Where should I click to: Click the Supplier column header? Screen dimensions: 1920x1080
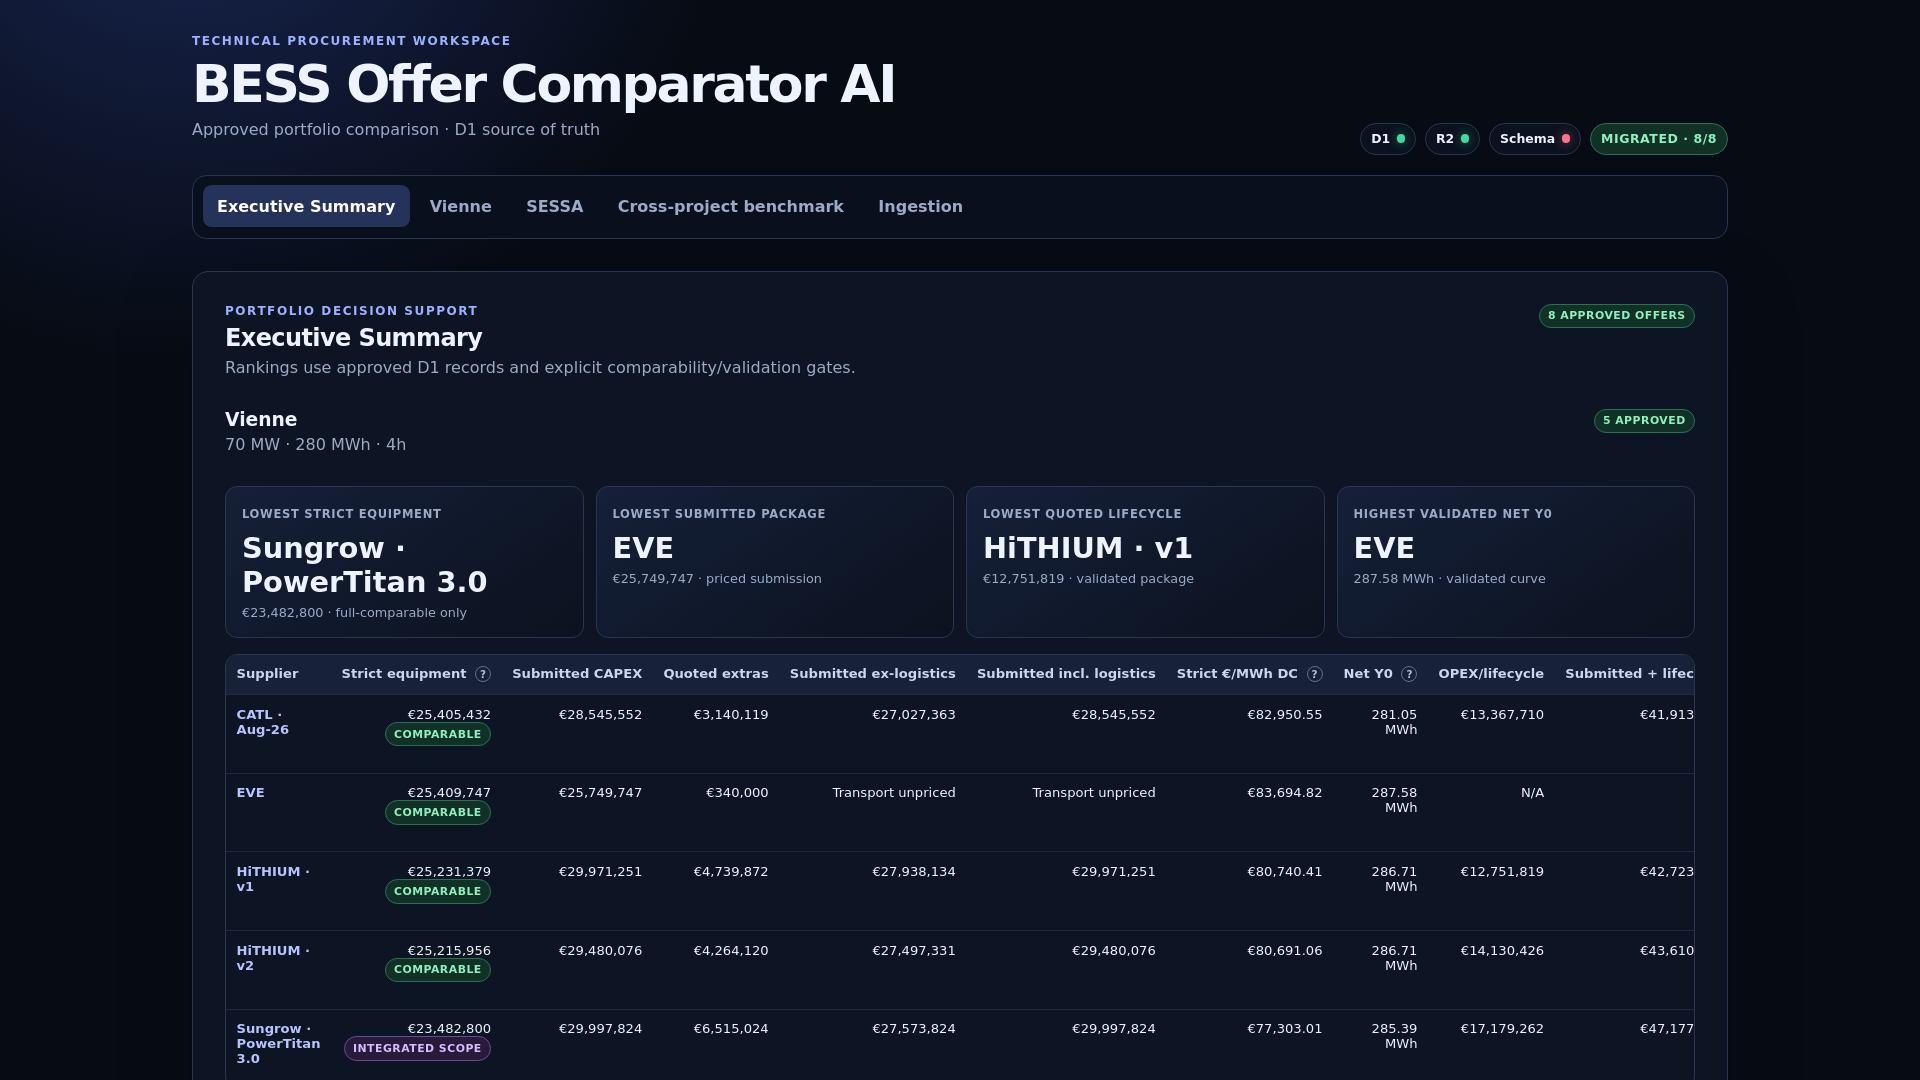pos(268,674)
